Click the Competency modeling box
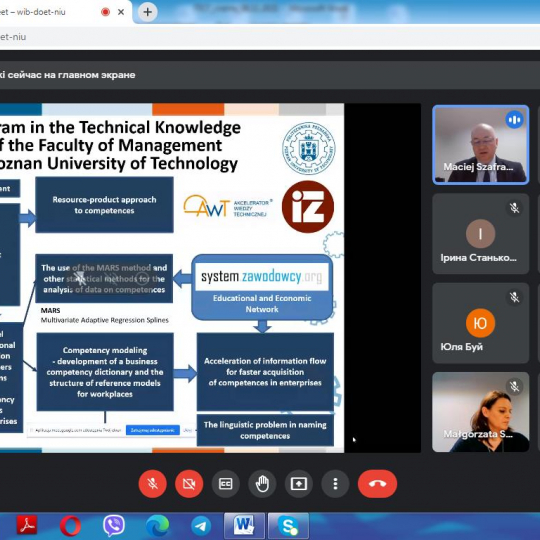 point(105,372)
